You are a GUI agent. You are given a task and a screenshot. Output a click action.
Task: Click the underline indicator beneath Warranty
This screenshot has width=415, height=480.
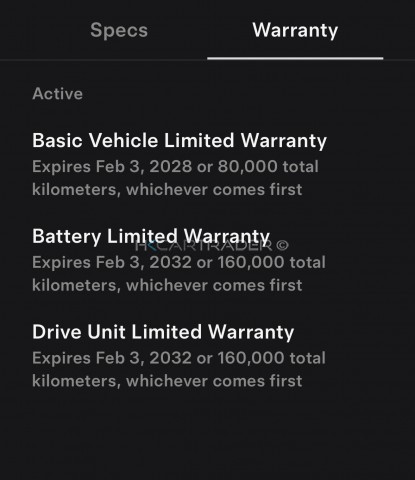[295, 58]
